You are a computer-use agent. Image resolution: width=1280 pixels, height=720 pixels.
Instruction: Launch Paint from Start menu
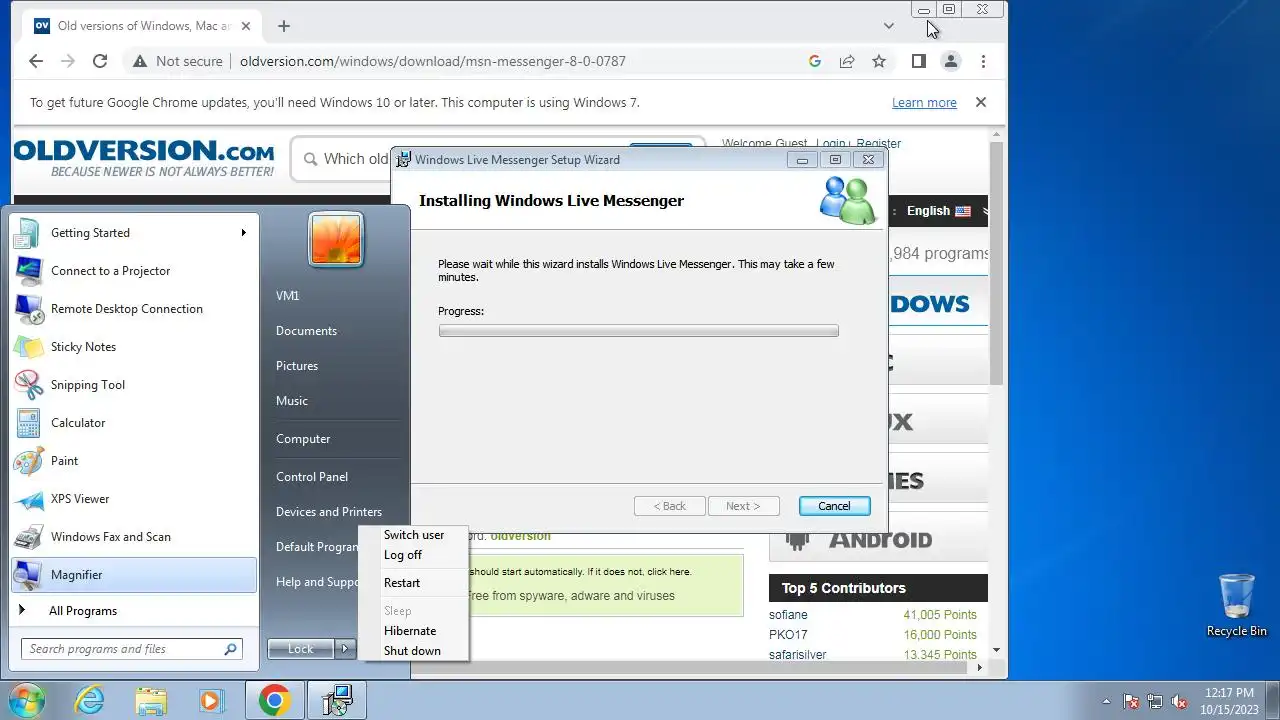[x=133, y=461]
